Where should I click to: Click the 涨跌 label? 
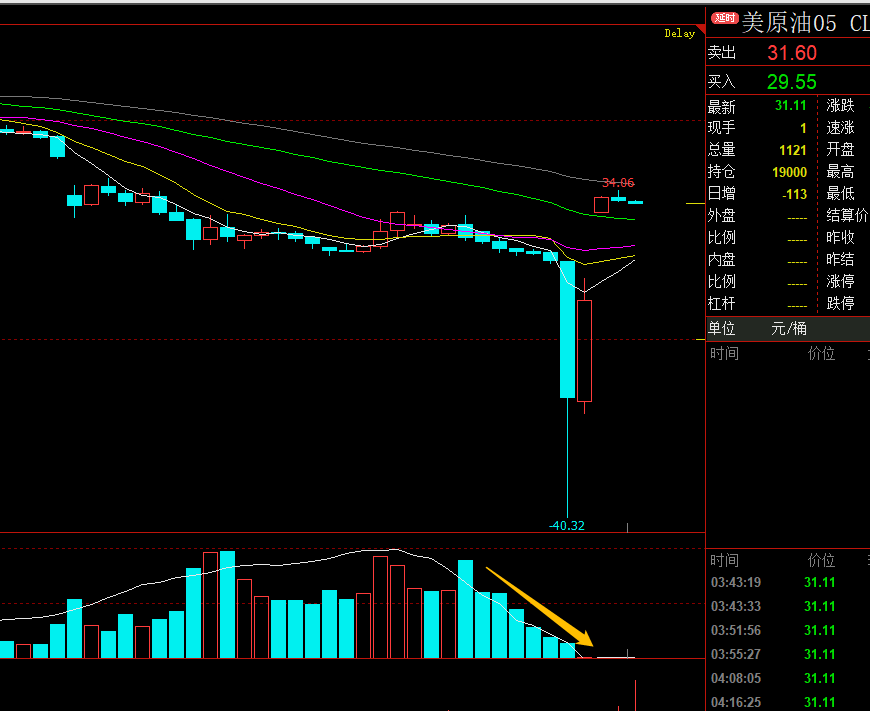840,105
